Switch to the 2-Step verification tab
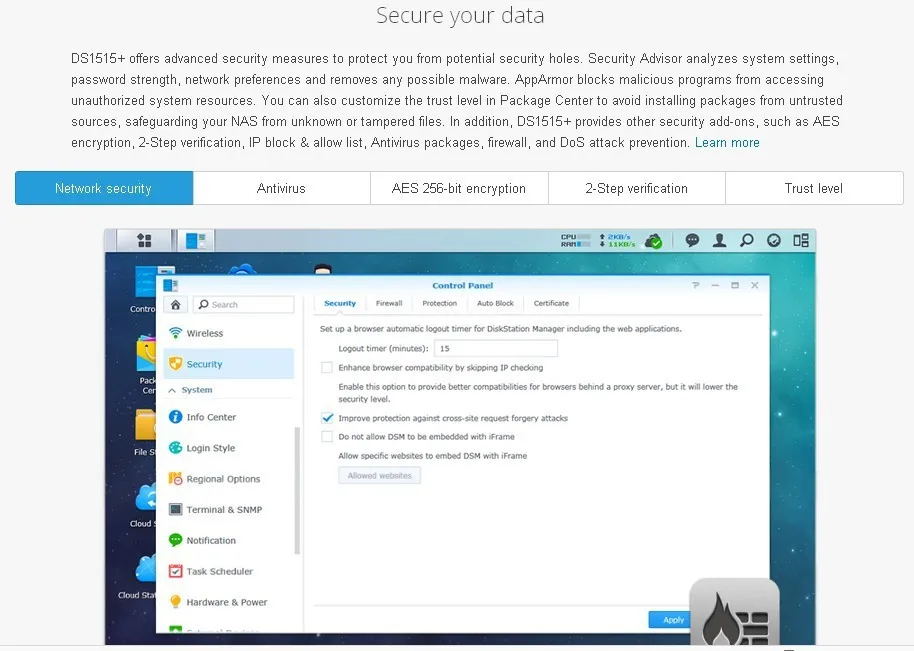The width and height of the screenshot is (914, 651). [637, 188]
